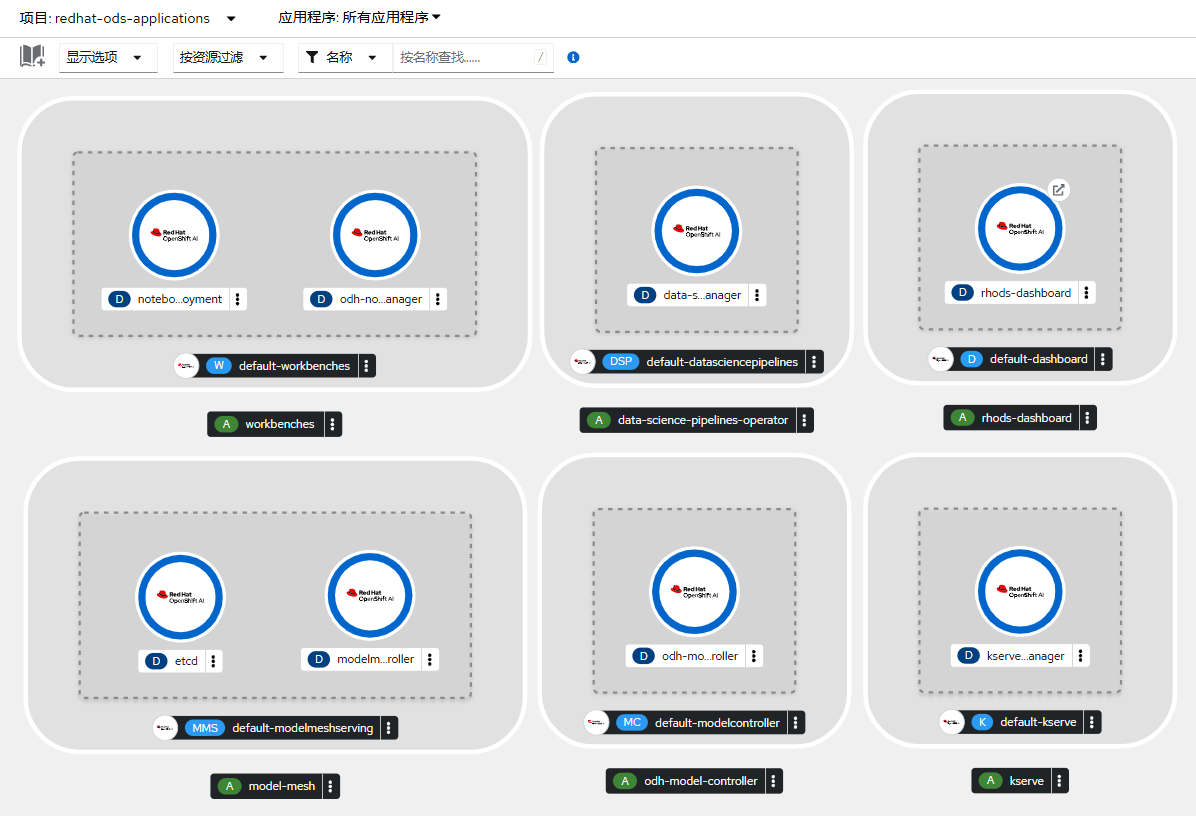Screen dimensions: 1196x816
Task: Open kebab menu for rhods-dashboard application
Action: 1088,418
